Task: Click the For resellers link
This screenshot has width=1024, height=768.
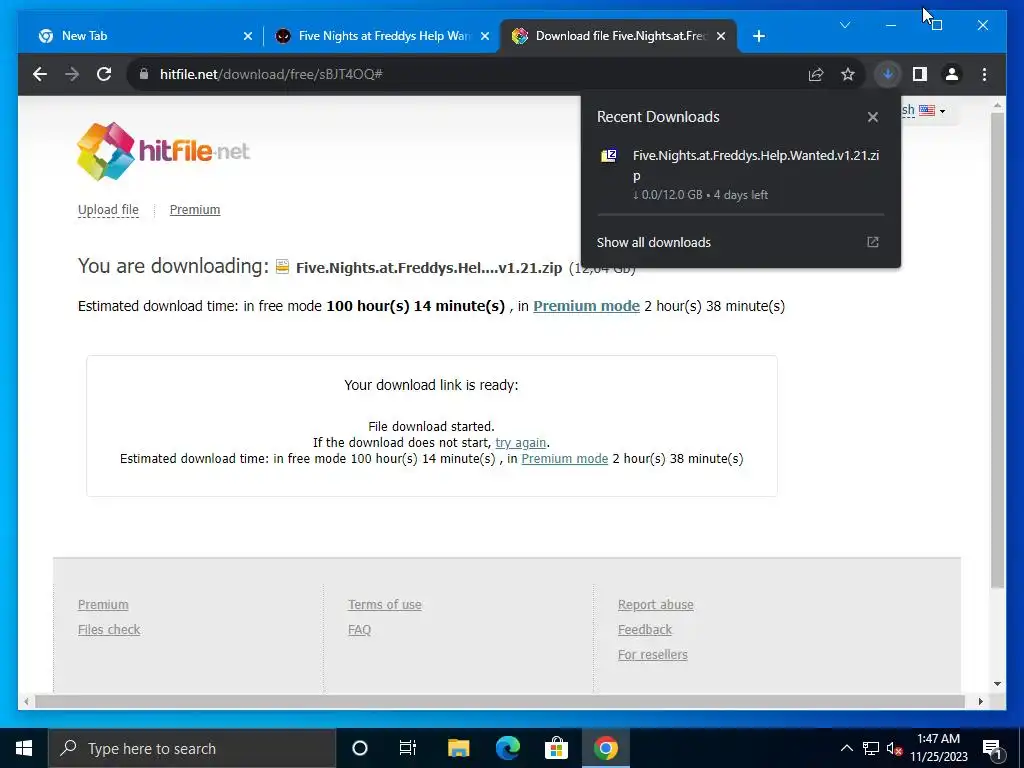Action: (652, 654)
